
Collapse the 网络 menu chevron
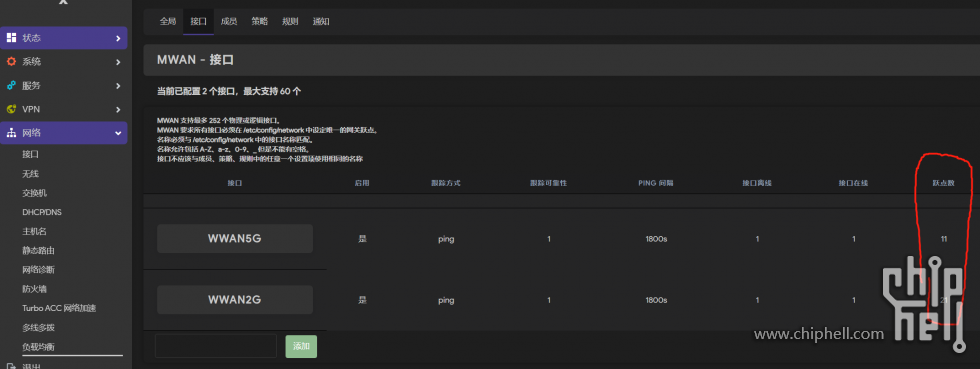[118, 133]
